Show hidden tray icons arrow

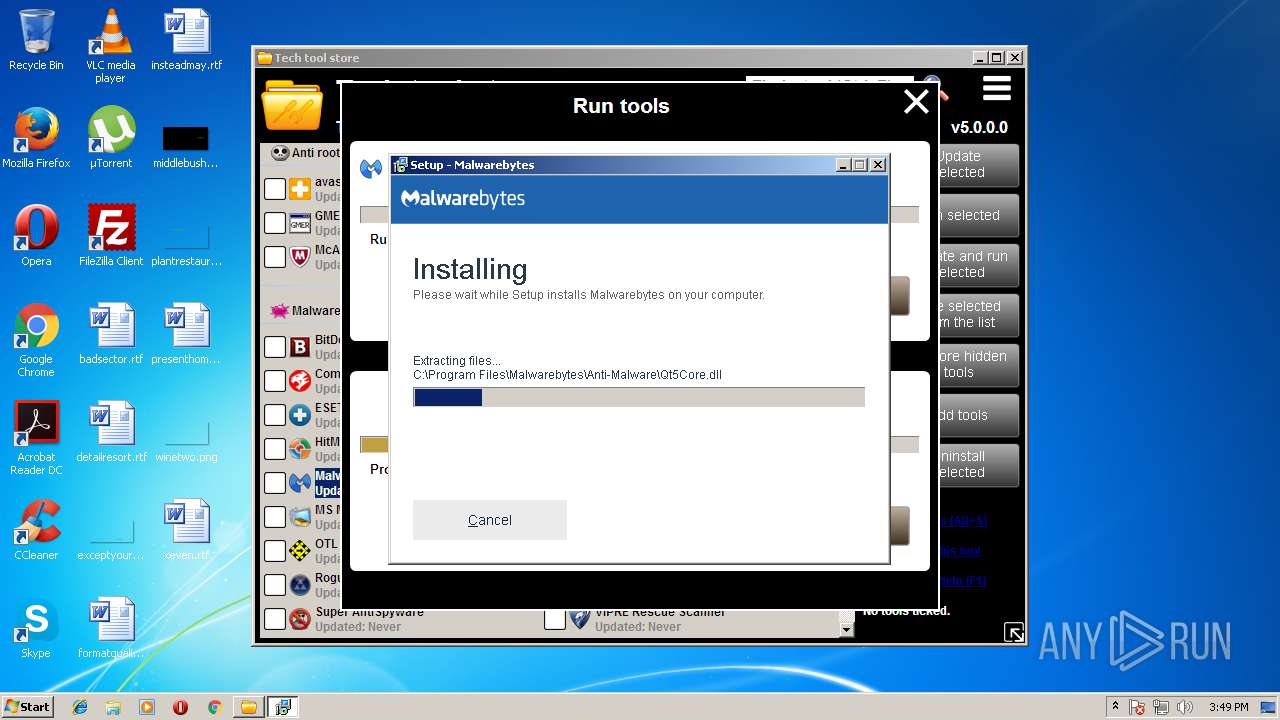[1115, 707]
